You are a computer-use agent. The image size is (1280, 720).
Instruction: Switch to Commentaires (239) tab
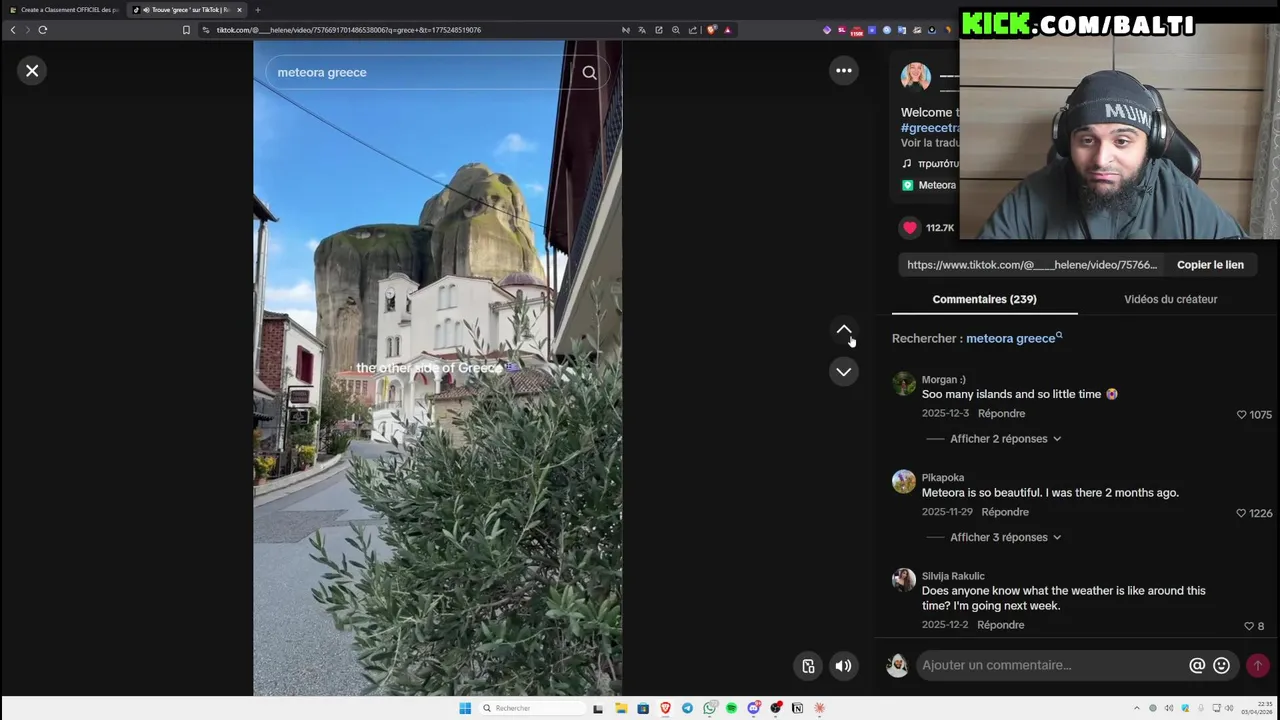[984, 299]
